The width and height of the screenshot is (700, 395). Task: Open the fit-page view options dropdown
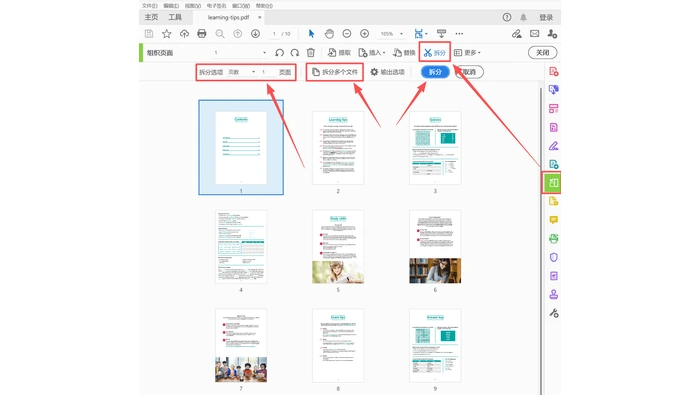[421, 33]
